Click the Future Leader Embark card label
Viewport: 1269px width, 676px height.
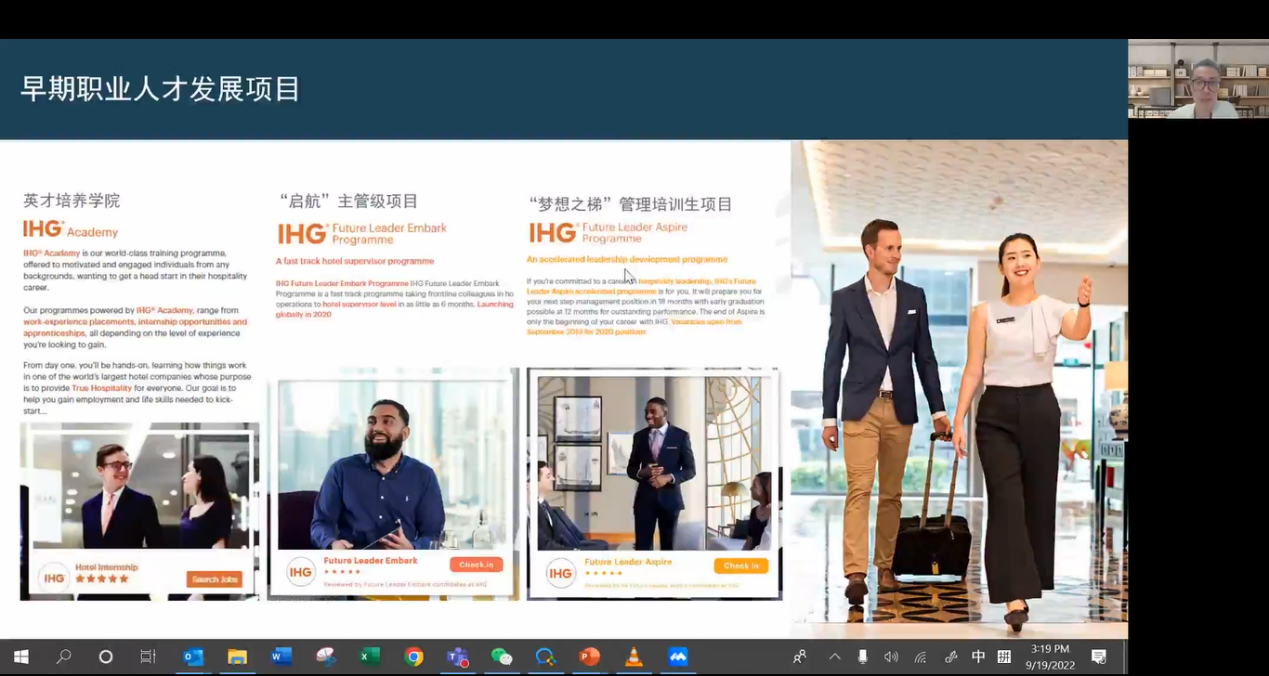click(371, 561)
